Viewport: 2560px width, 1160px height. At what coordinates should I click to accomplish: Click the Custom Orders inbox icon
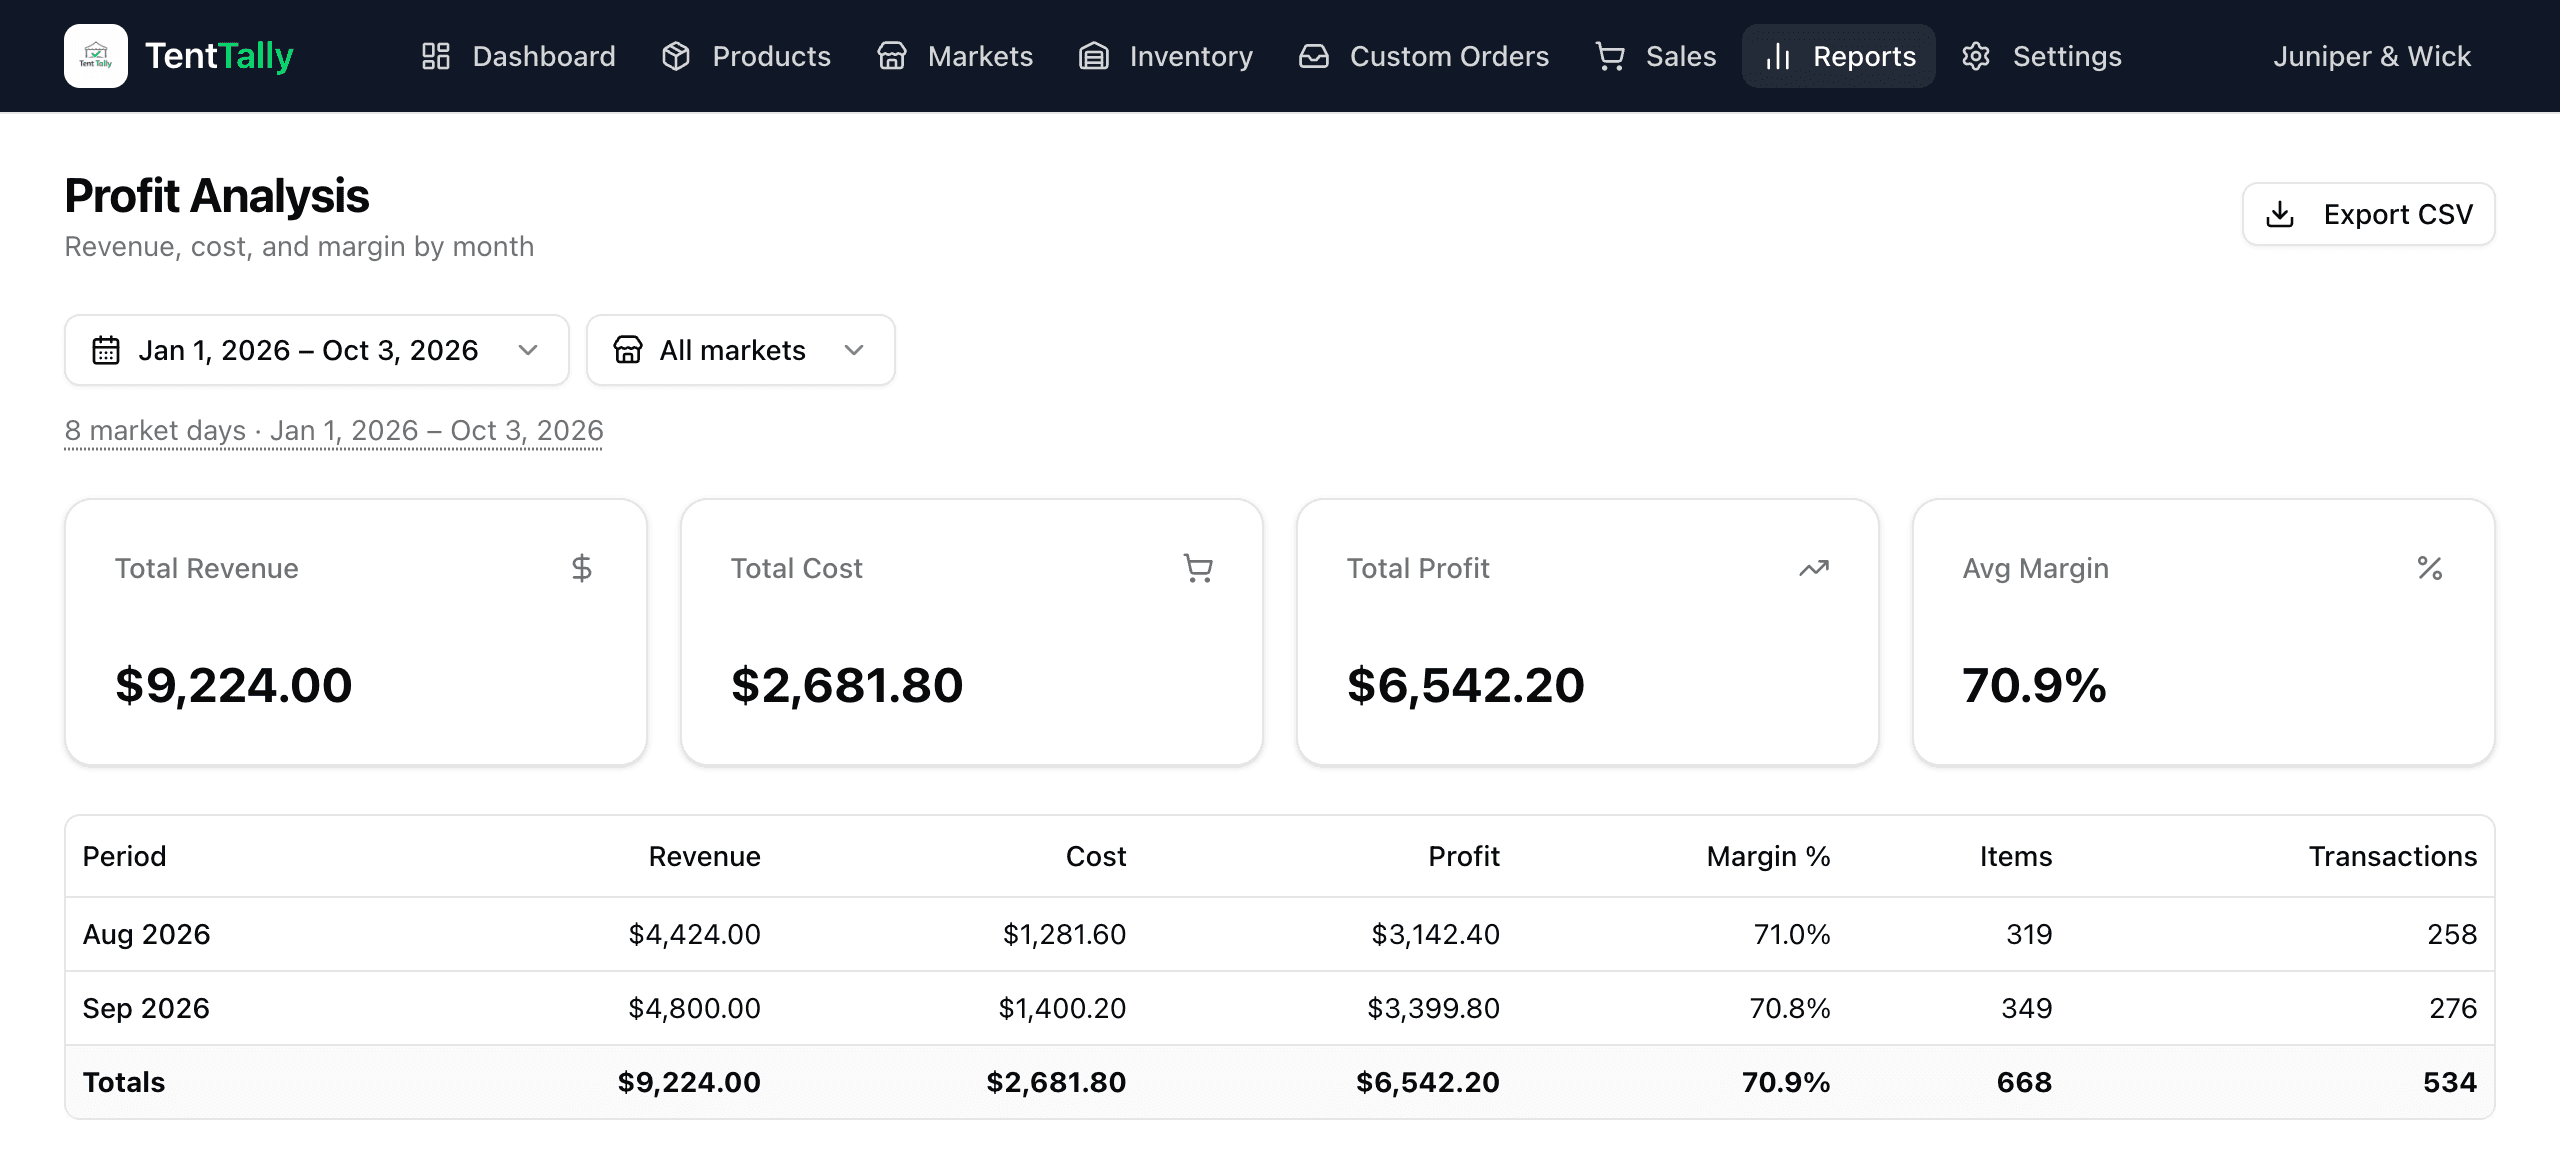click(x=1314, y=56)
